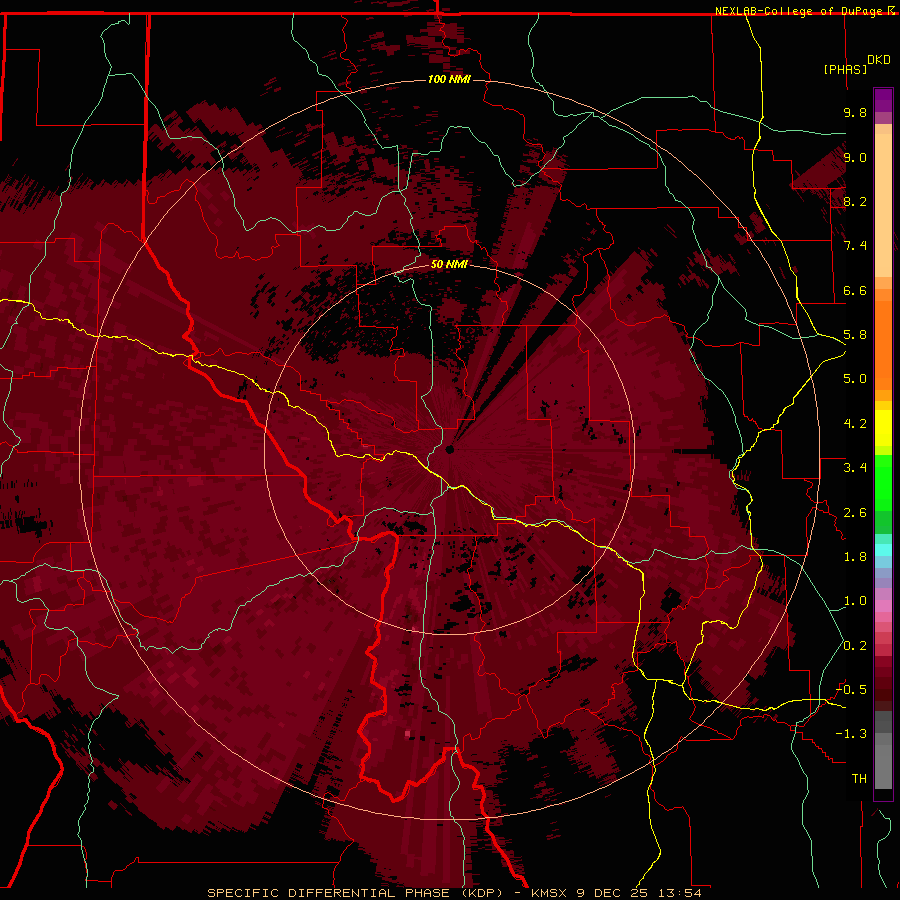Click the 9.0 scale value
The image size is (900, 900).
(855, 157)
